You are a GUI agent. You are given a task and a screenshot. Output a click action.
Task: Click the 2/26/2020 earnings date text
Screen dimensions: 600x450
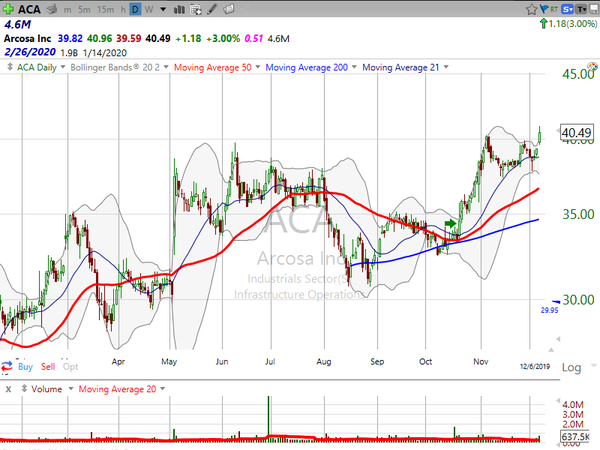[30, 52]
